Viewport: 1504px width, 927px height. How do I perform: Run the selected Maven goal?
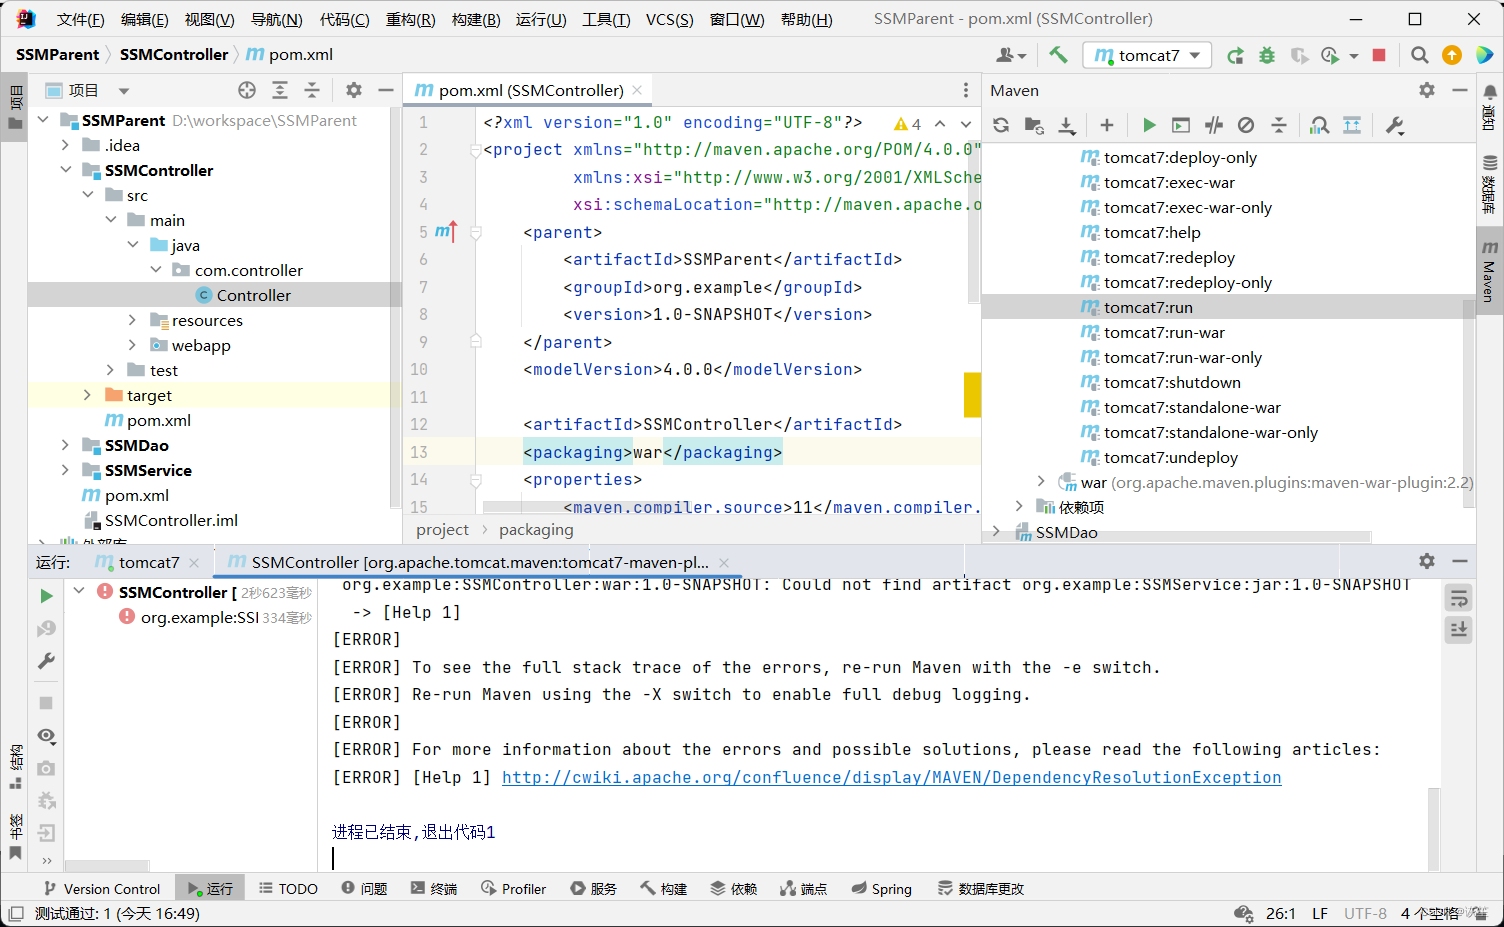[x=1149, y=125]
